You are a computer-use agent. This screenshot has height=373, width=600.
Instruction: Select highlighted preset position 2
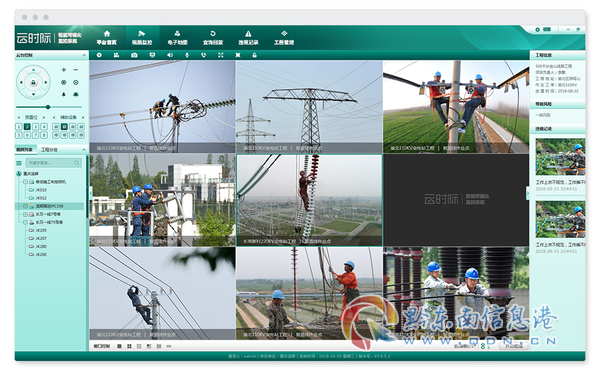27,127
